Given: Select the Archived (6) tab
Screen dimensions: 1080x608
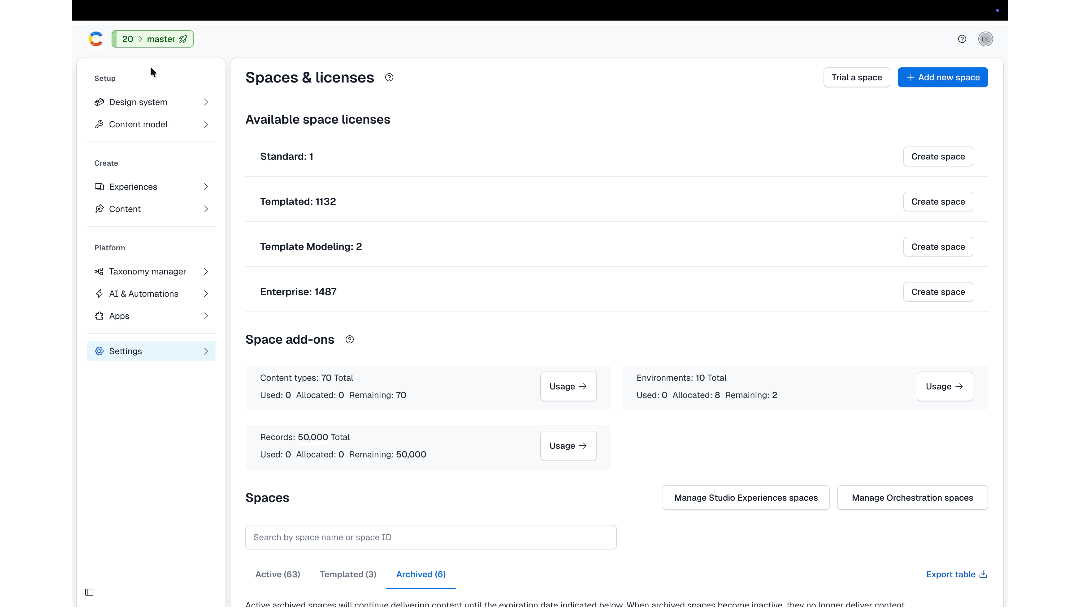Looking at the screenshot, I should click(421, 574).
